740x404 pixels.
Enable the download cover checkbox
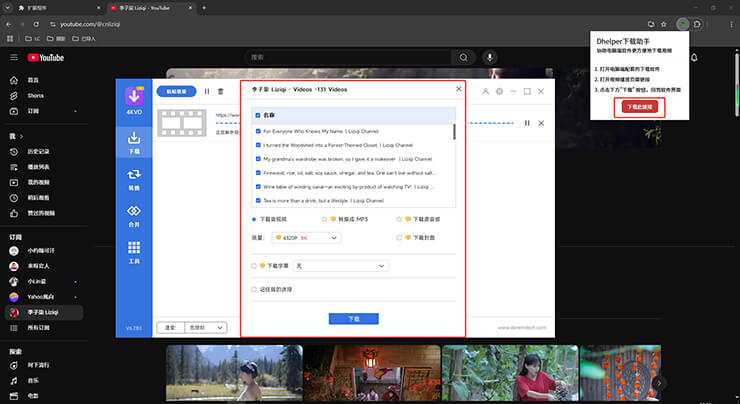[x=399, y=238]
